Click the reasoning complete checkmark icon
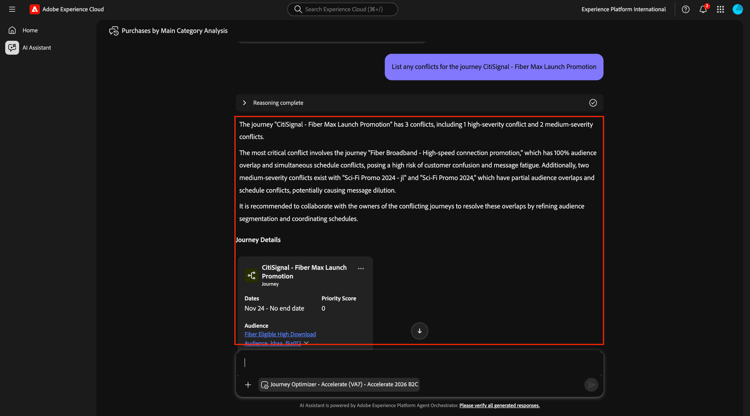 [x=593, y=103]
